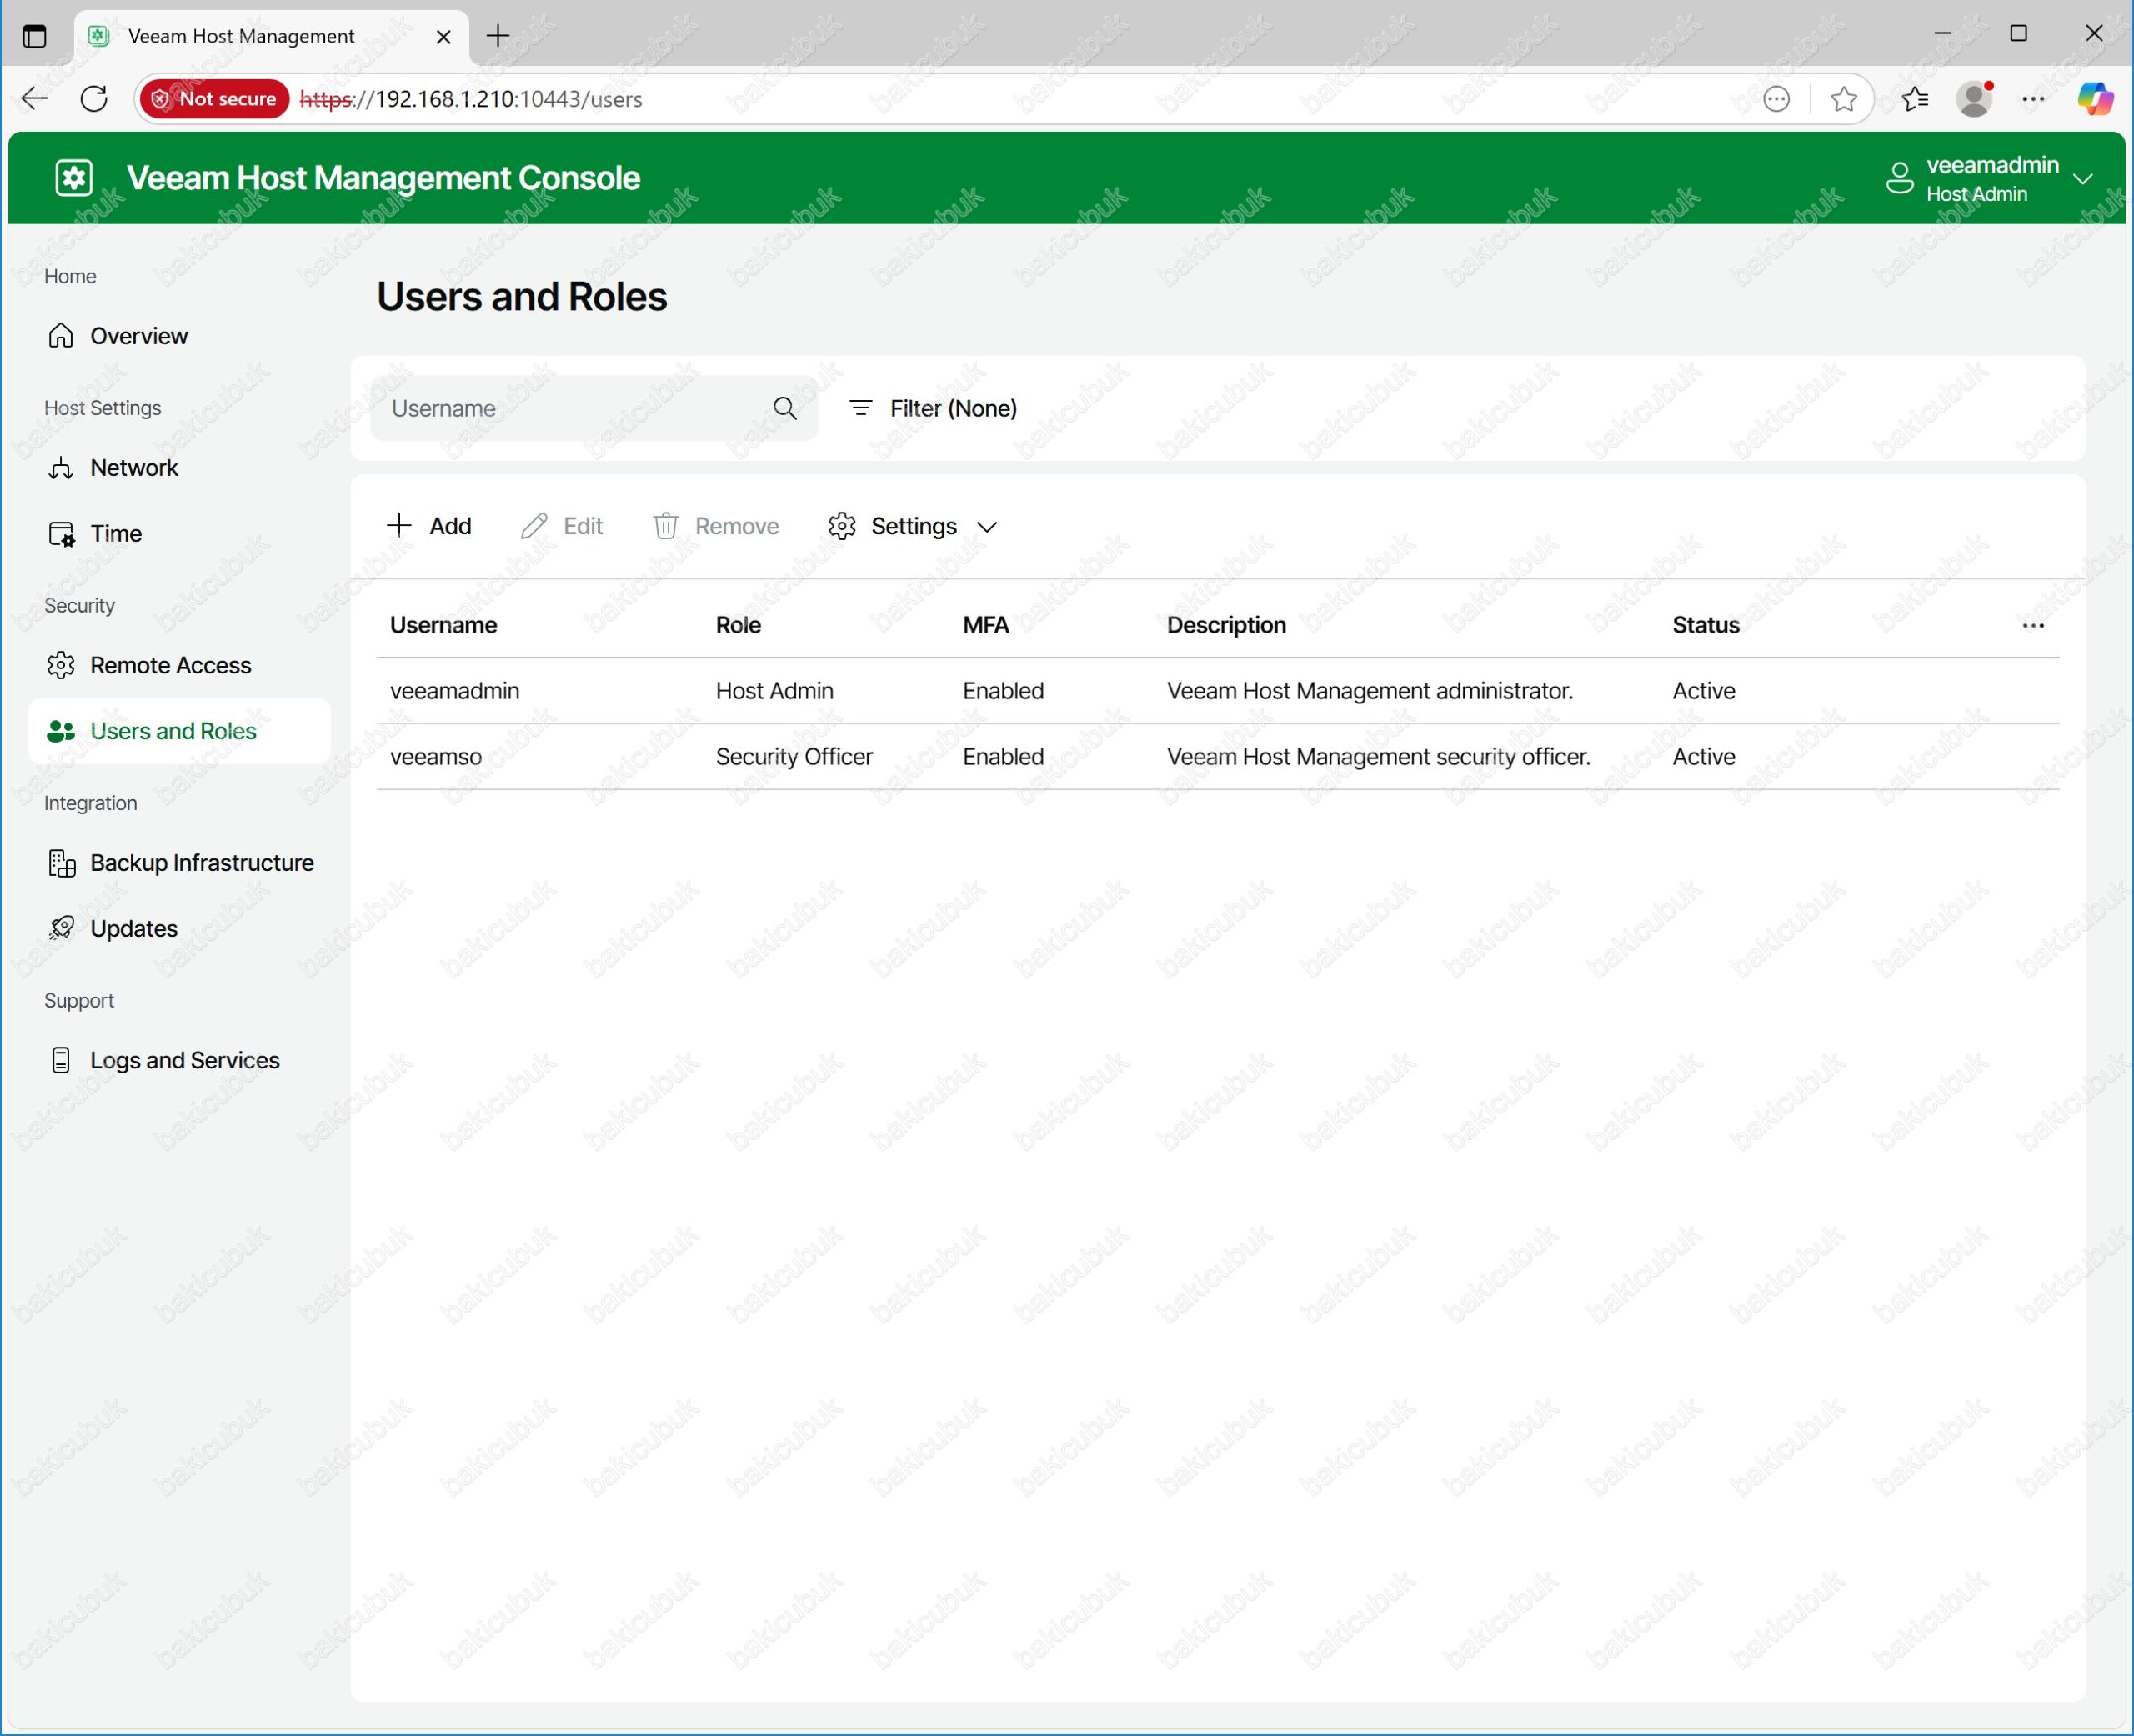Image resolution: width=2134 pixels, height=1736 pixels.
Task: Select the veeamso user row
Action: (1218, 757)
